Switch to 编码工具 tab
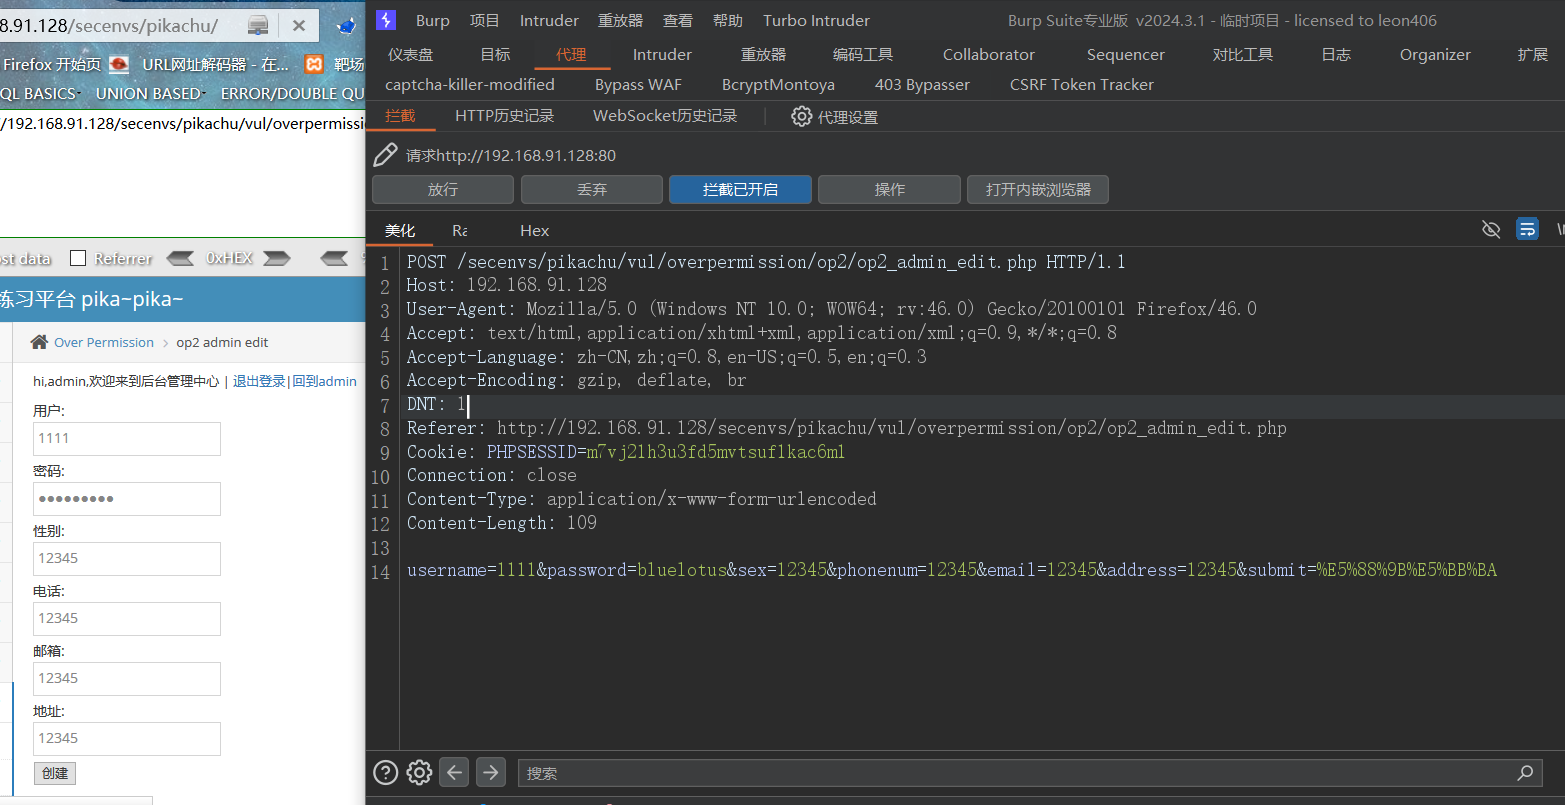Viewport: 1565px width, 805px height. pos(863,54)
